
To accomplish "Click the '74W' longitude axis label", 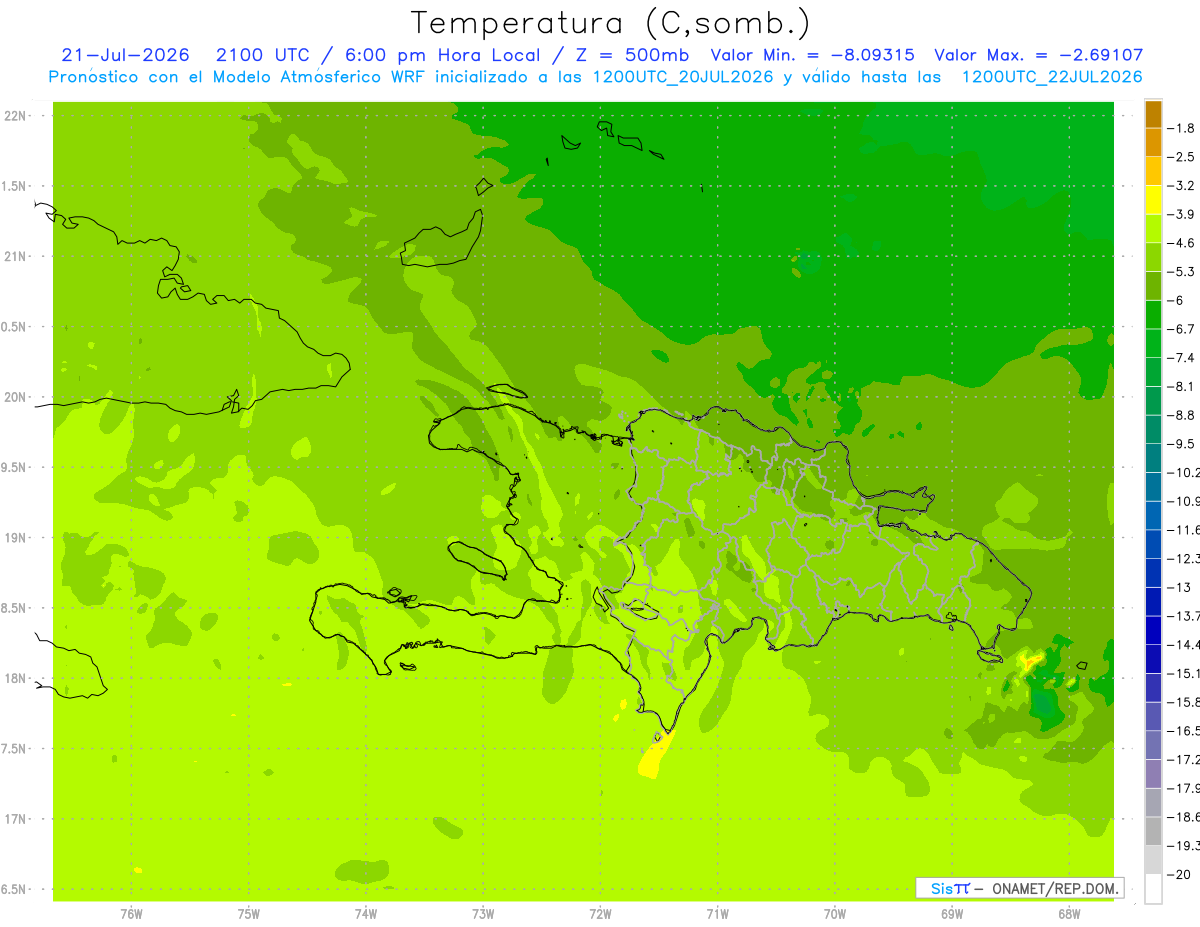I will tap(366, 913).
